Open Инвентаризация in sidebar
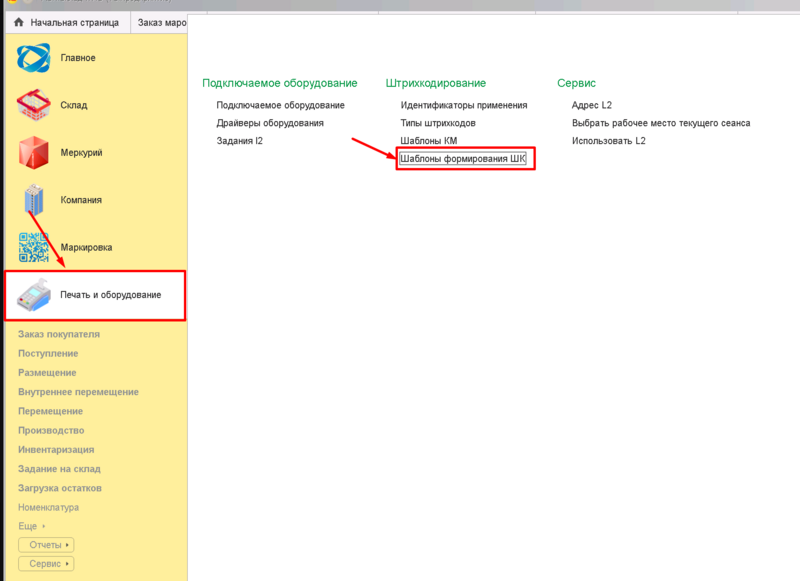Screen dimensions: 800x581 click(x=56, y=450)
